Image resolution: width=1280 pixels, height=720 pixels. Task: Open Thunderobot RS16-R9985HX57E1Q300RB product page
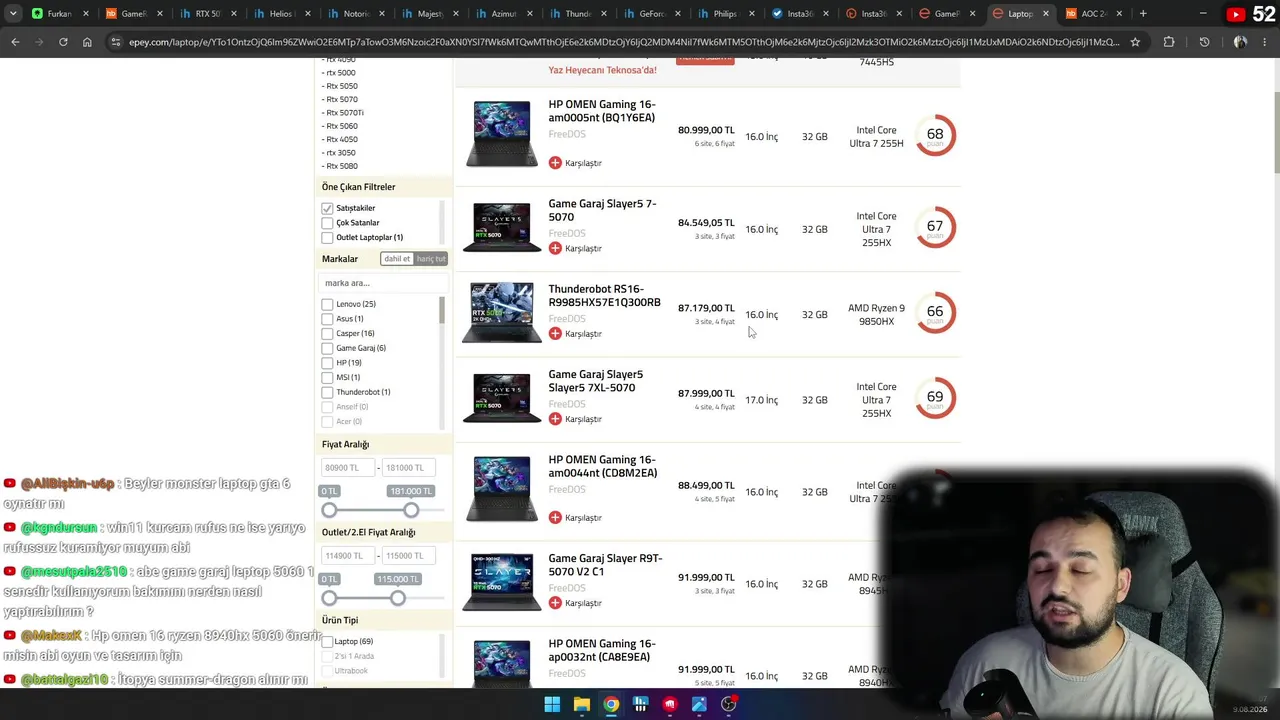tap(604, 296)
